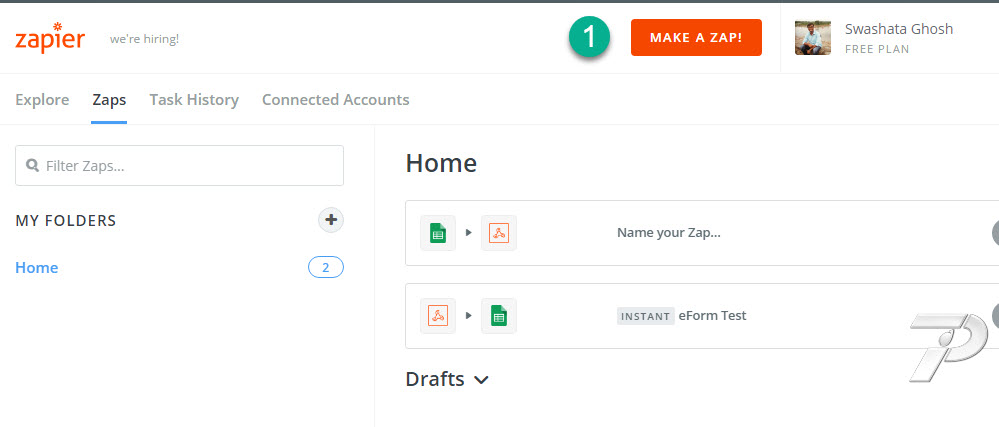Expand the Drafts section chevron
The image size is (999, 427).
482,380
